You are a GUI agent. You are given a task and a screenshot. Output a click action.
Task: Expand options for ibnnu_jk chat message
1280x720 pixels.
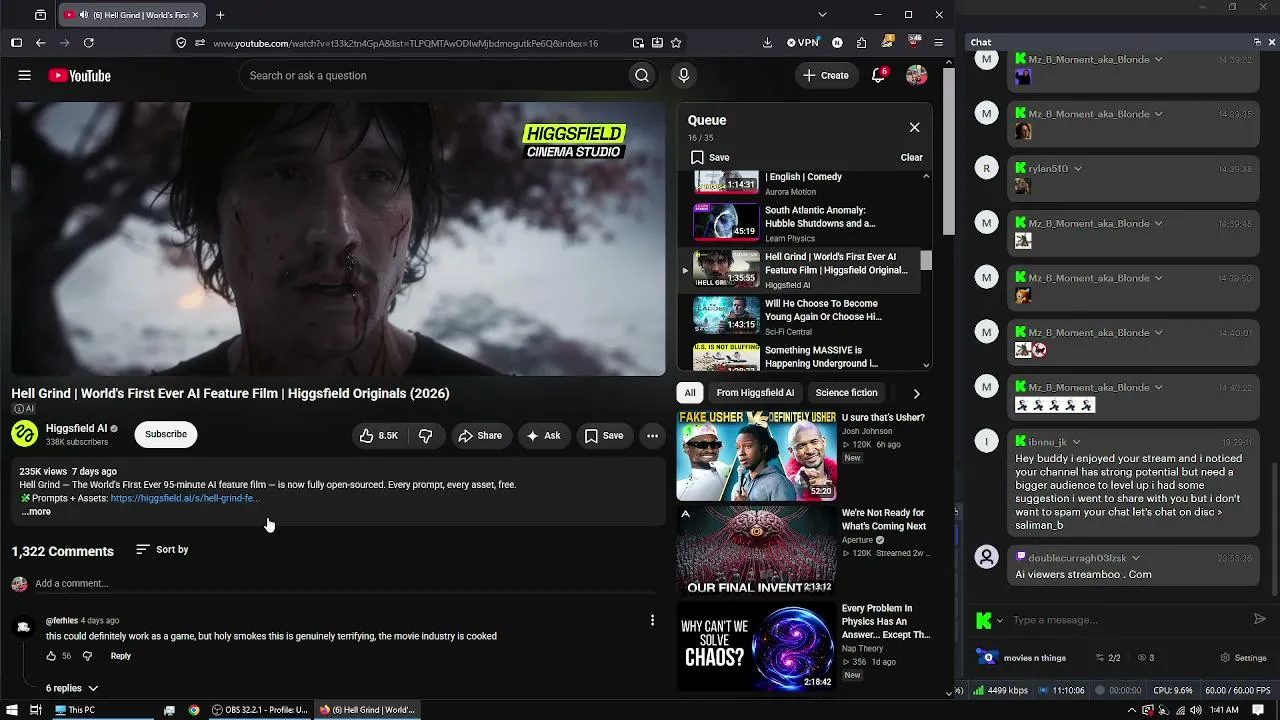click(1076, 441)
